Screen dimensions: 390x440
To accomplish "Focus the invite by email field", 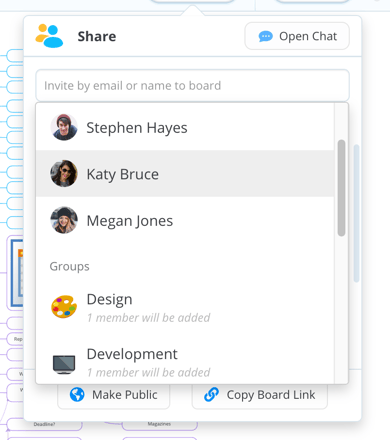I will pos(192,85).
